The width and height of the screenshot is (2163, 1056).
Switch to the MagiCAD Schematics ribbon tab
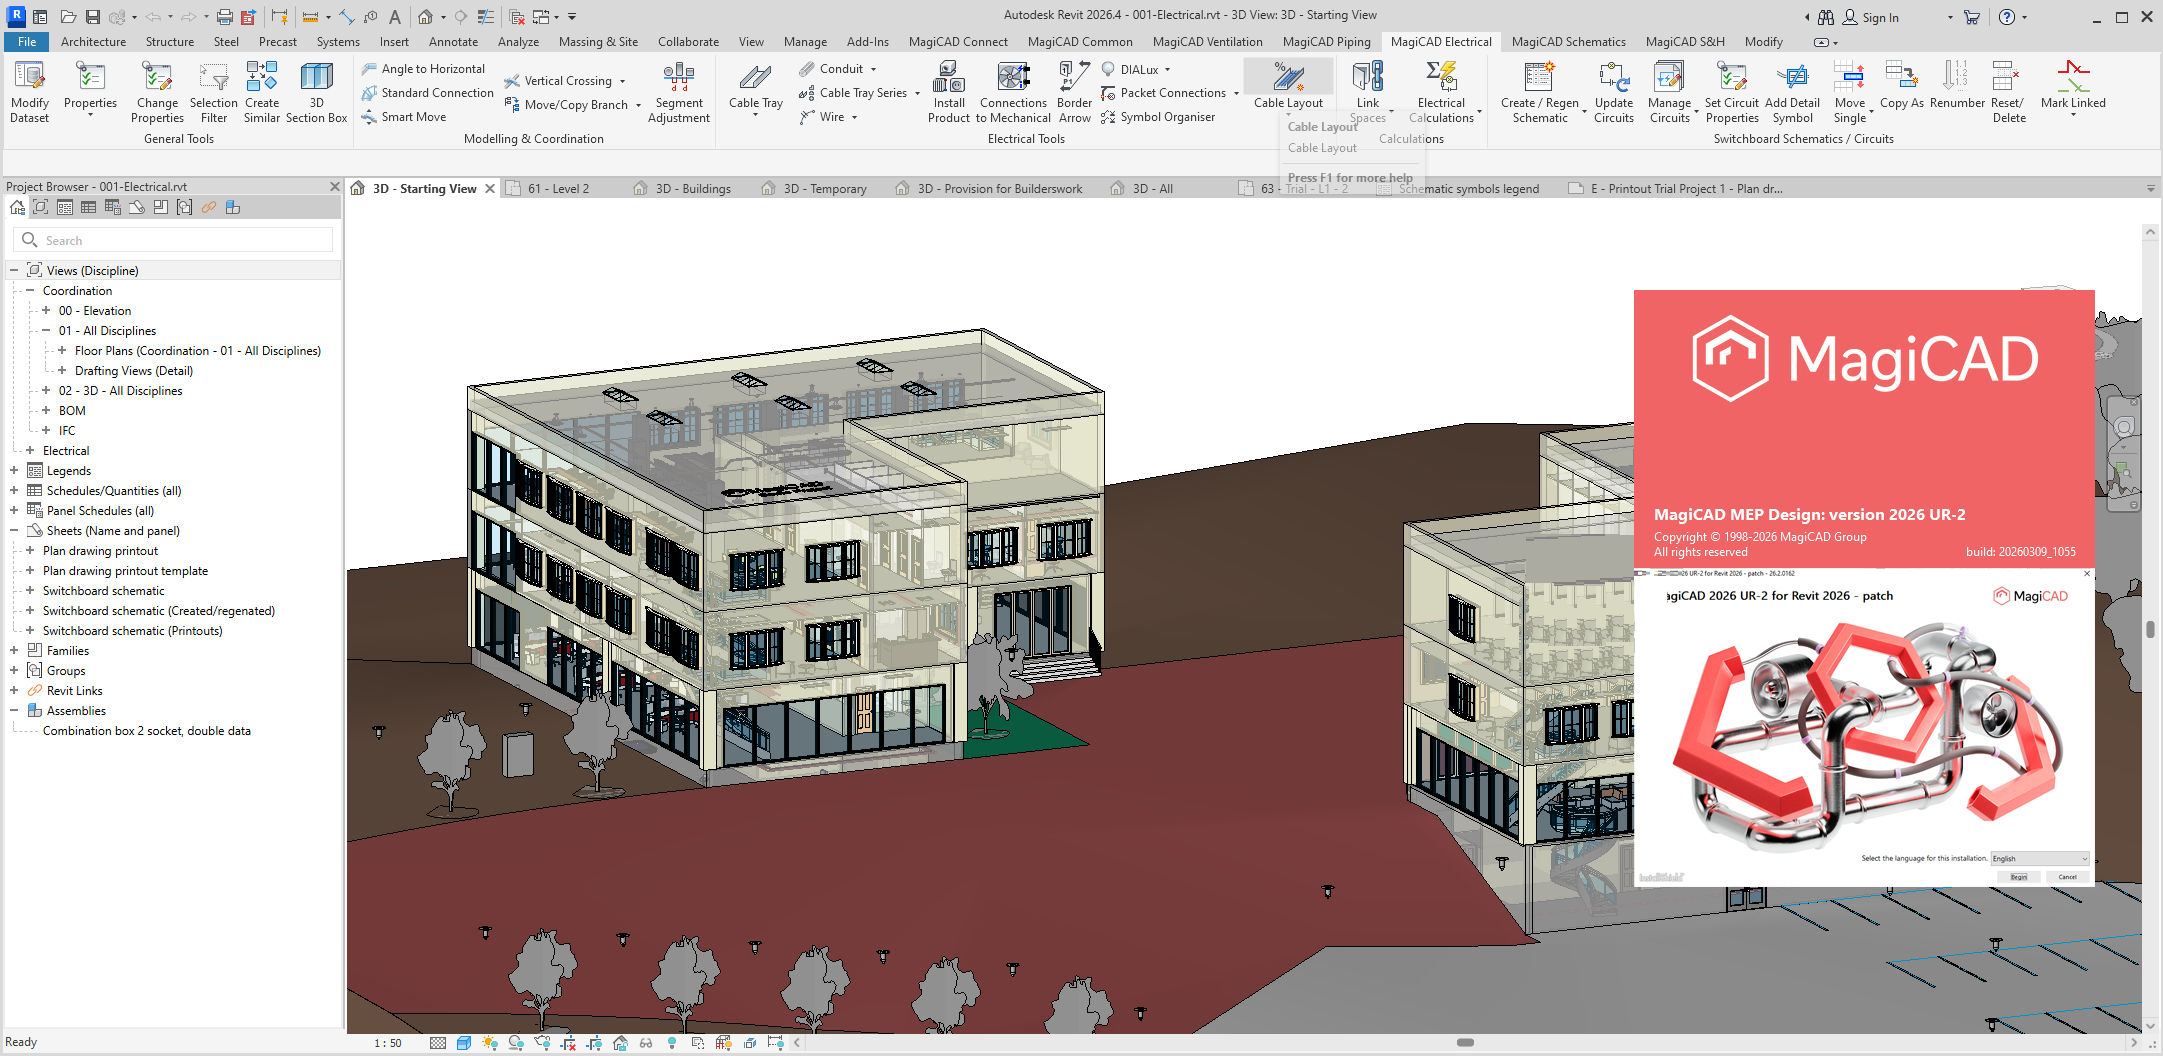(x=1568, y=42)
